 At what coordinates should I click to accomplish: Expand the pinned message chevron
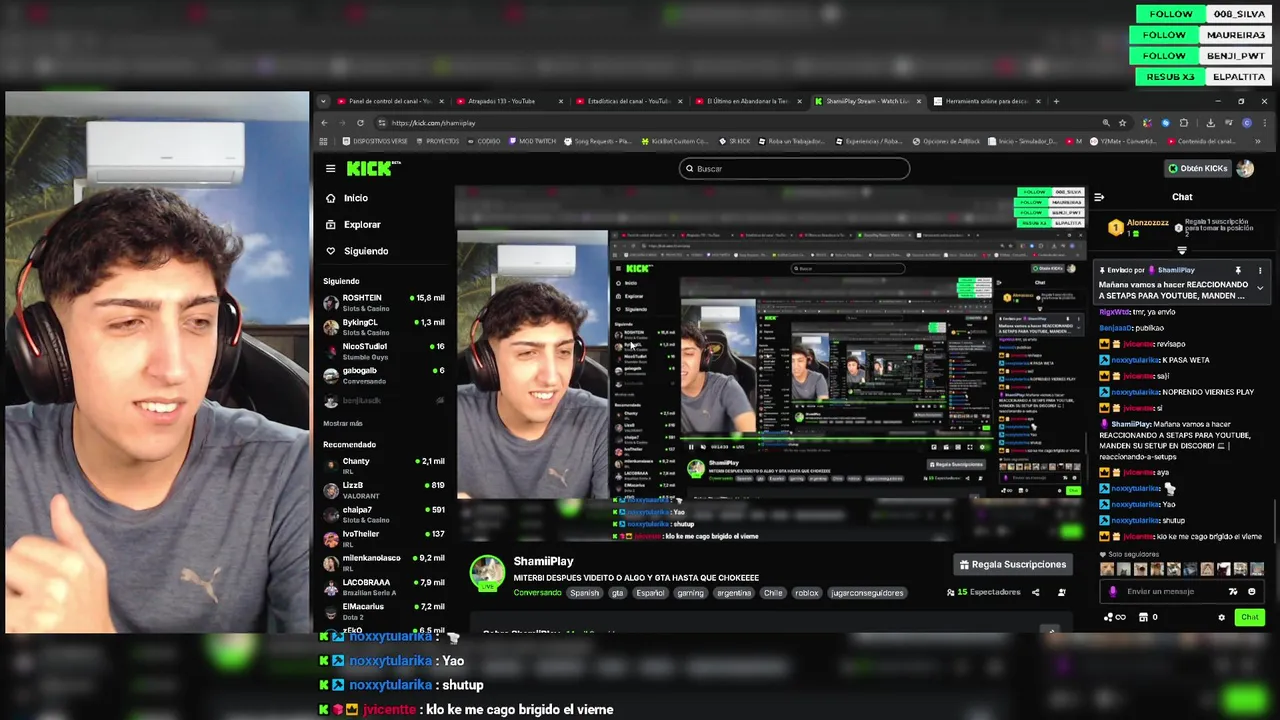pyautogui.click(x=1260, y=288)
